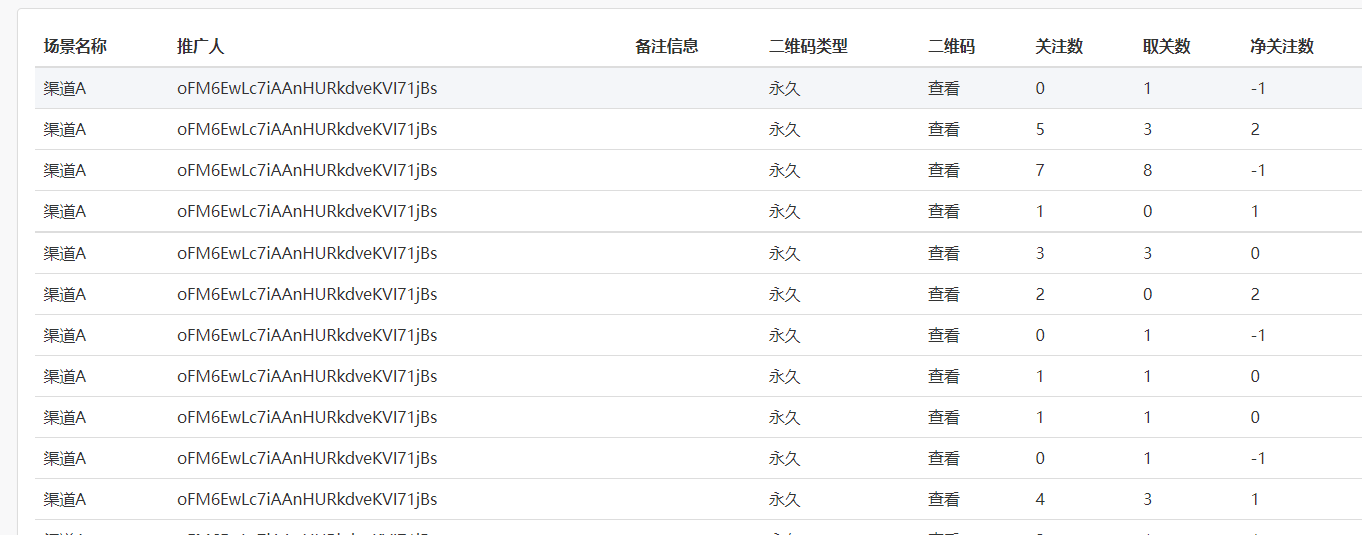This screenshot has width=1362, height=535.
Task: Click 渠道A in the row with 关注数 5
Action: coord(65,129)
